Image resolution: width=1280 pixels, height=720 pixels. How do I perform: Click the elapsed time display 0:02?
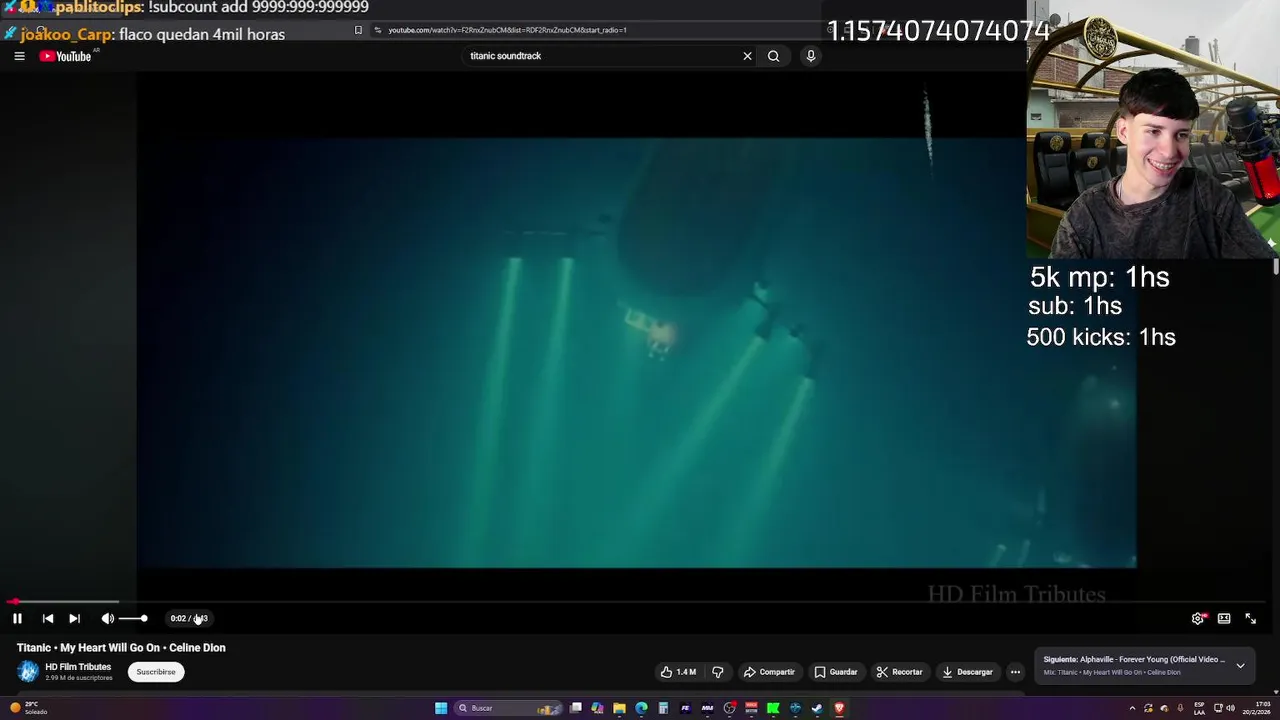178,619
